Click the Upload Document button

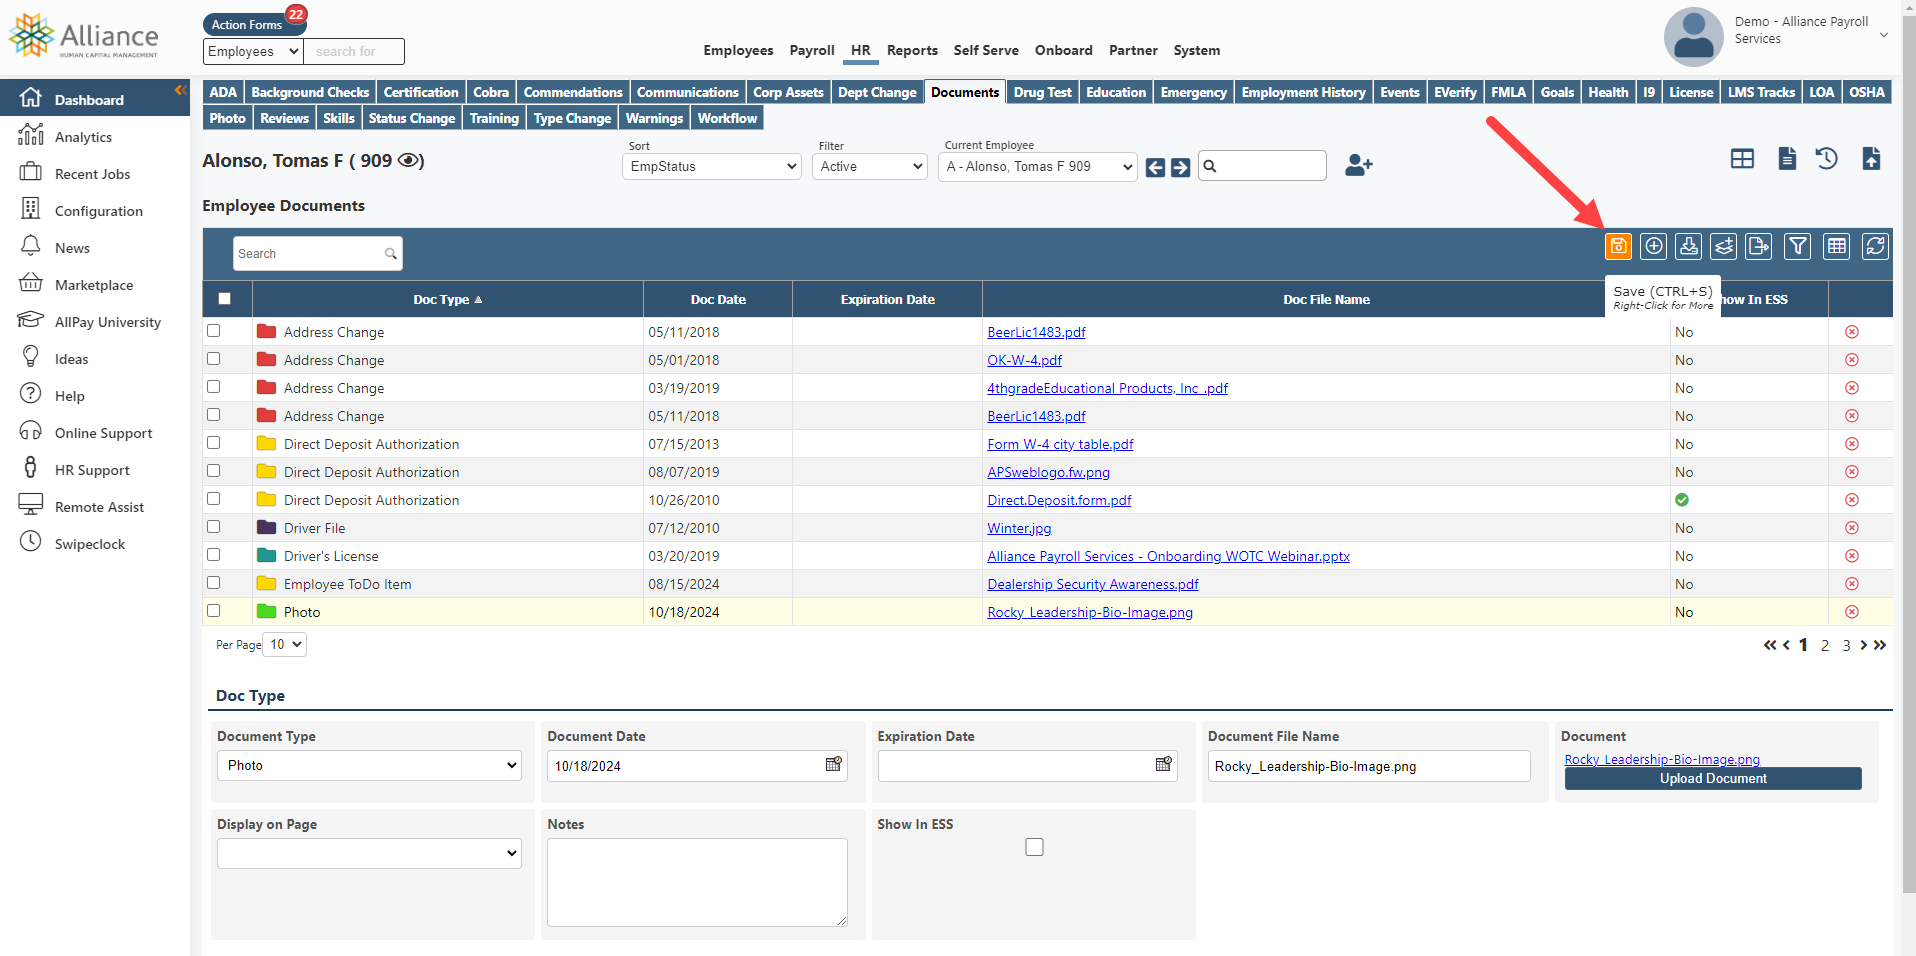pos(1712,779)
